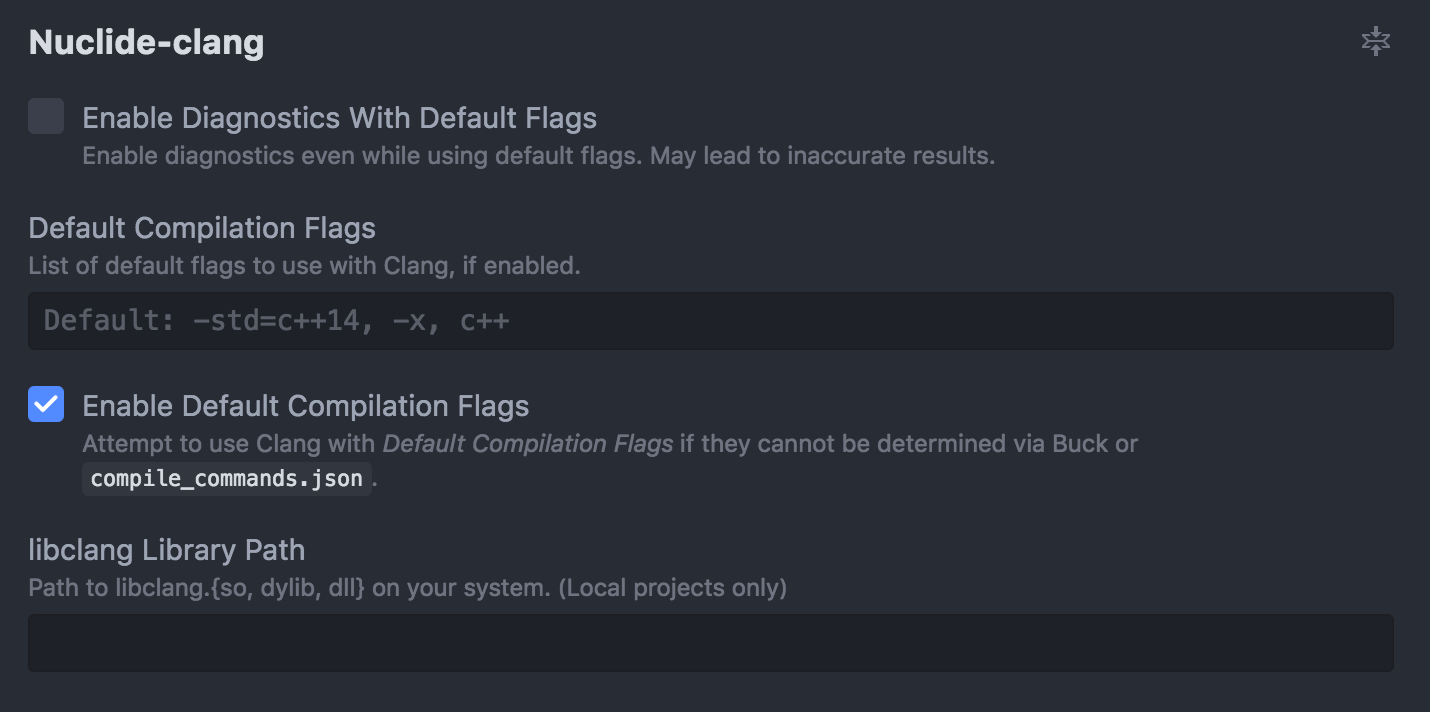Click the 'Enable diagnostics even while using' description
The width and height of the screenshot is (1430, 712).
[x=261, y=156]
